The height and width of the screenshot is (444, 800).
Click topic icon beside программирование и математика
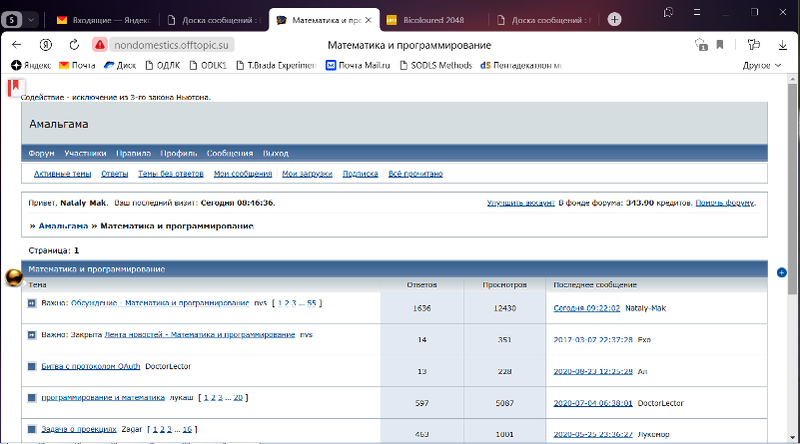click(x=32, y=398)
